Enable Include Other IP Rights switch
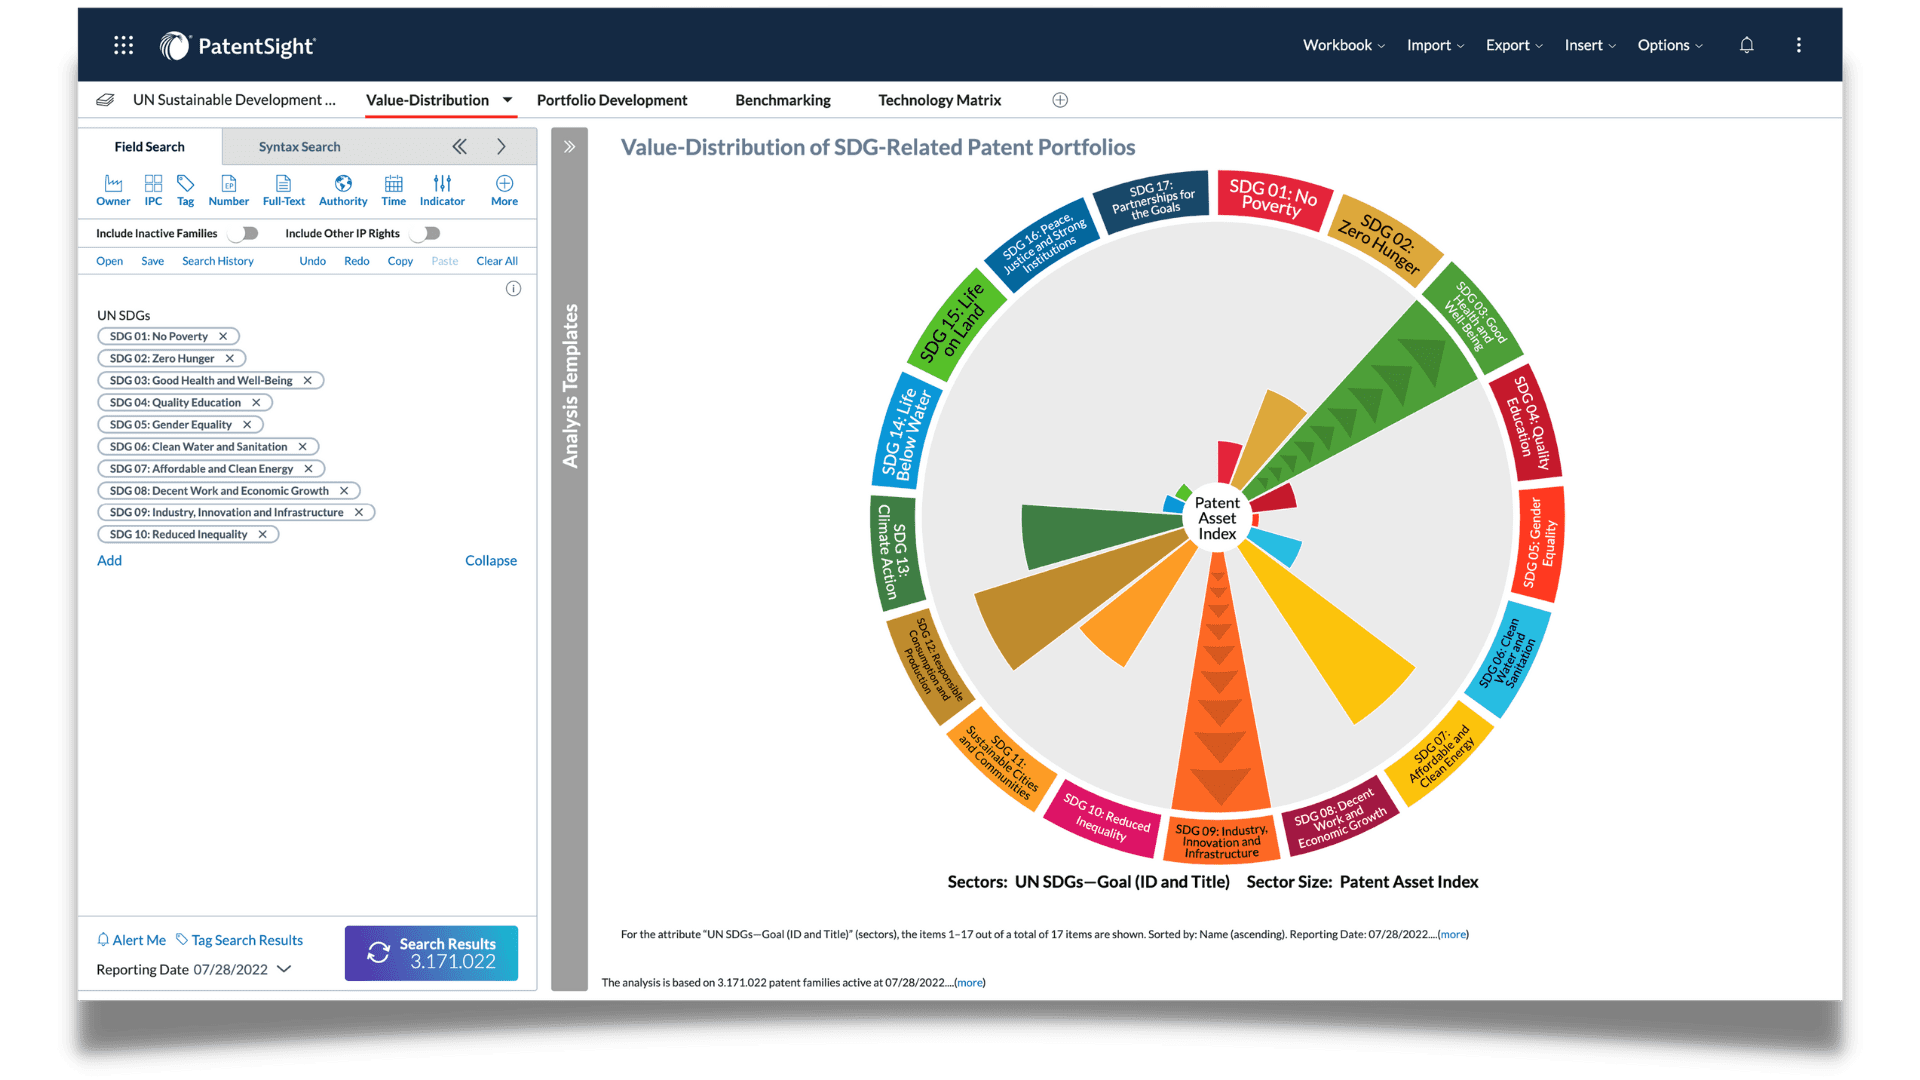 point(425,233)
